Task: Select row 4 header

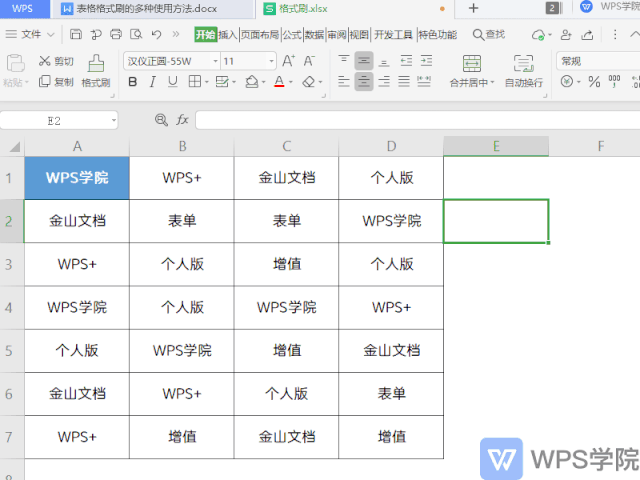Action: point(9,307)
